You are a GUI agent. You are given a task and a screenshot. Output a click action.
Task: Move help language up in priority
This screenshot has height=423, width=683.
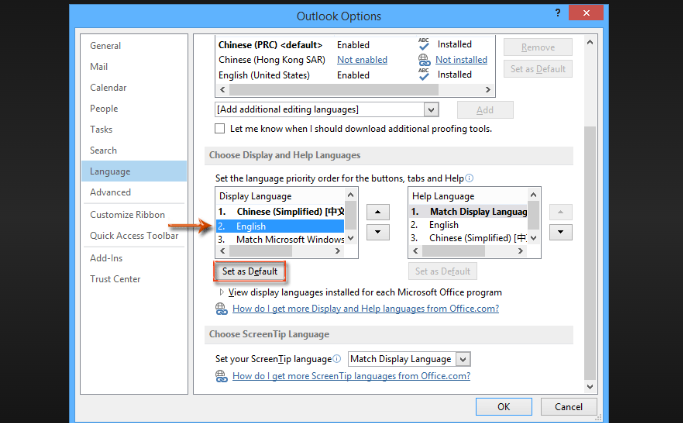pos(561,212)
